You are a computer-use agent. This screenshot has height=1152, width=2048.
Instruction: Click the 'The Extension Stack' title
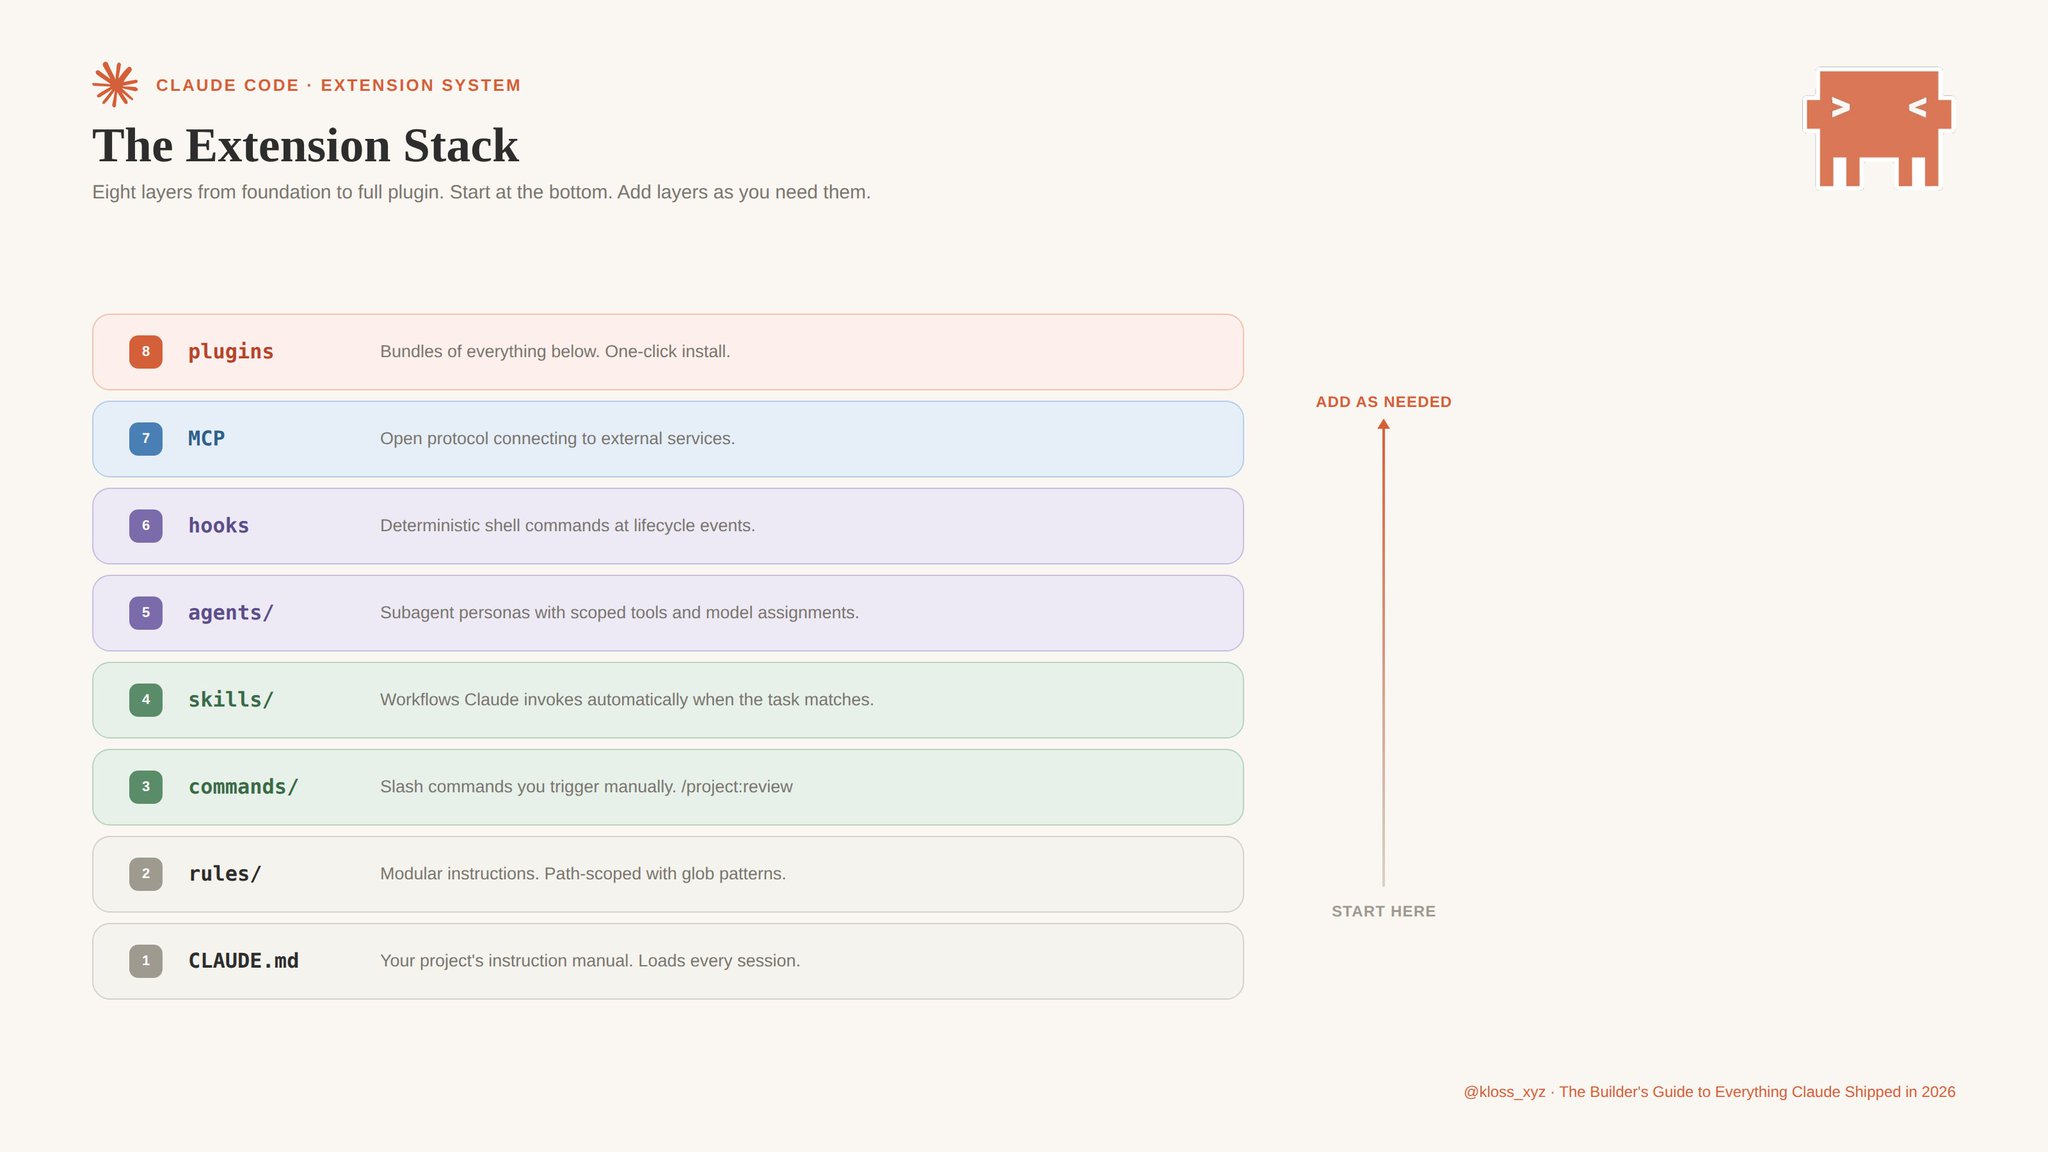(306, 146)
